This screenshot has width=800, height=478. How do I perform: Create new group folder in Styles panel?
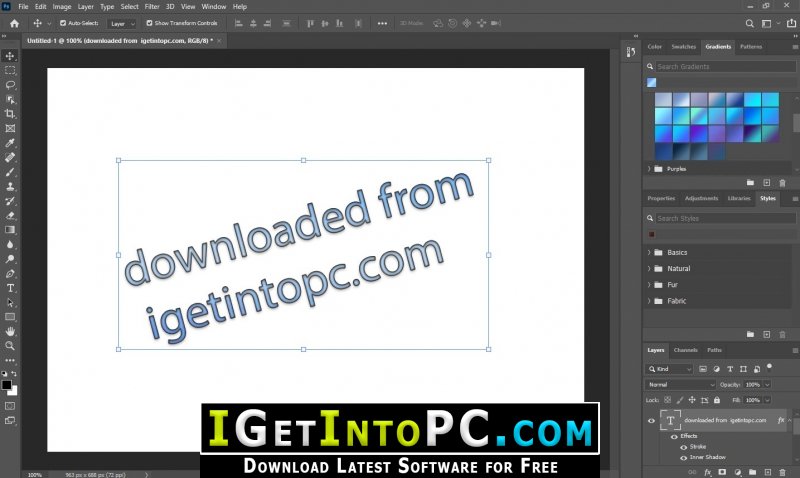[751, 335]
